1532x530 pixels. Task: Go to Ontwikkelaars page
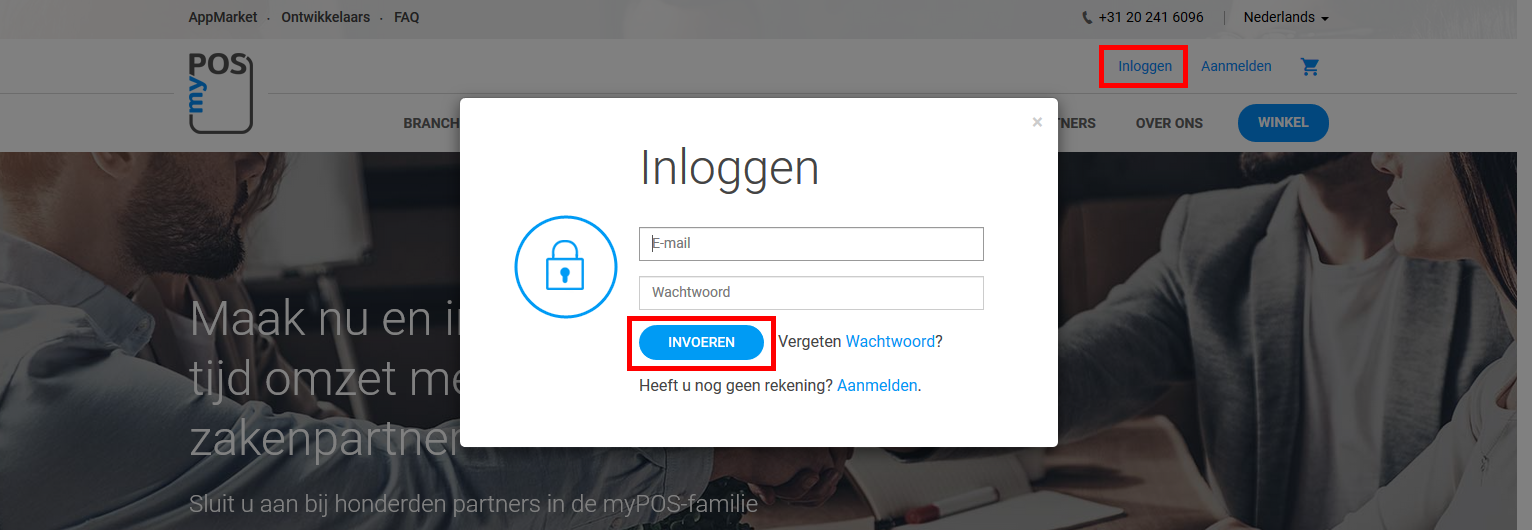click(x=325, y=18)
